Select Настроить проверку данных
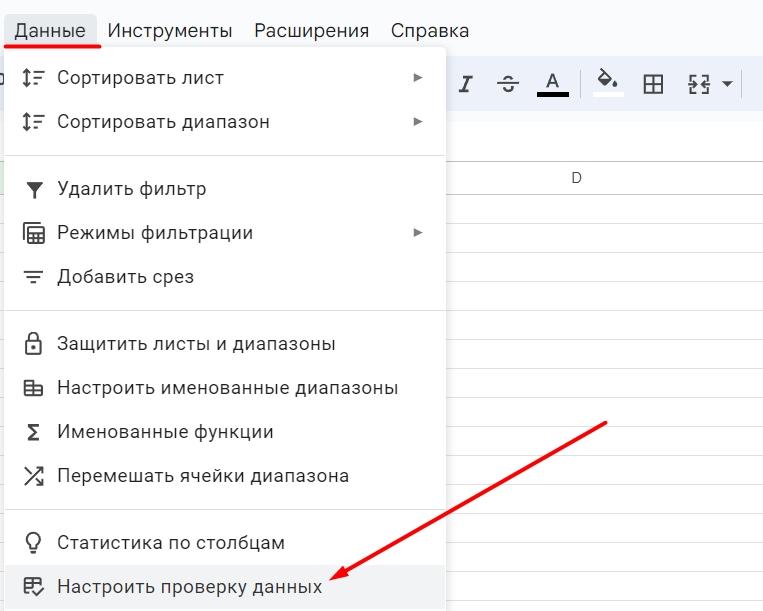 190,587
